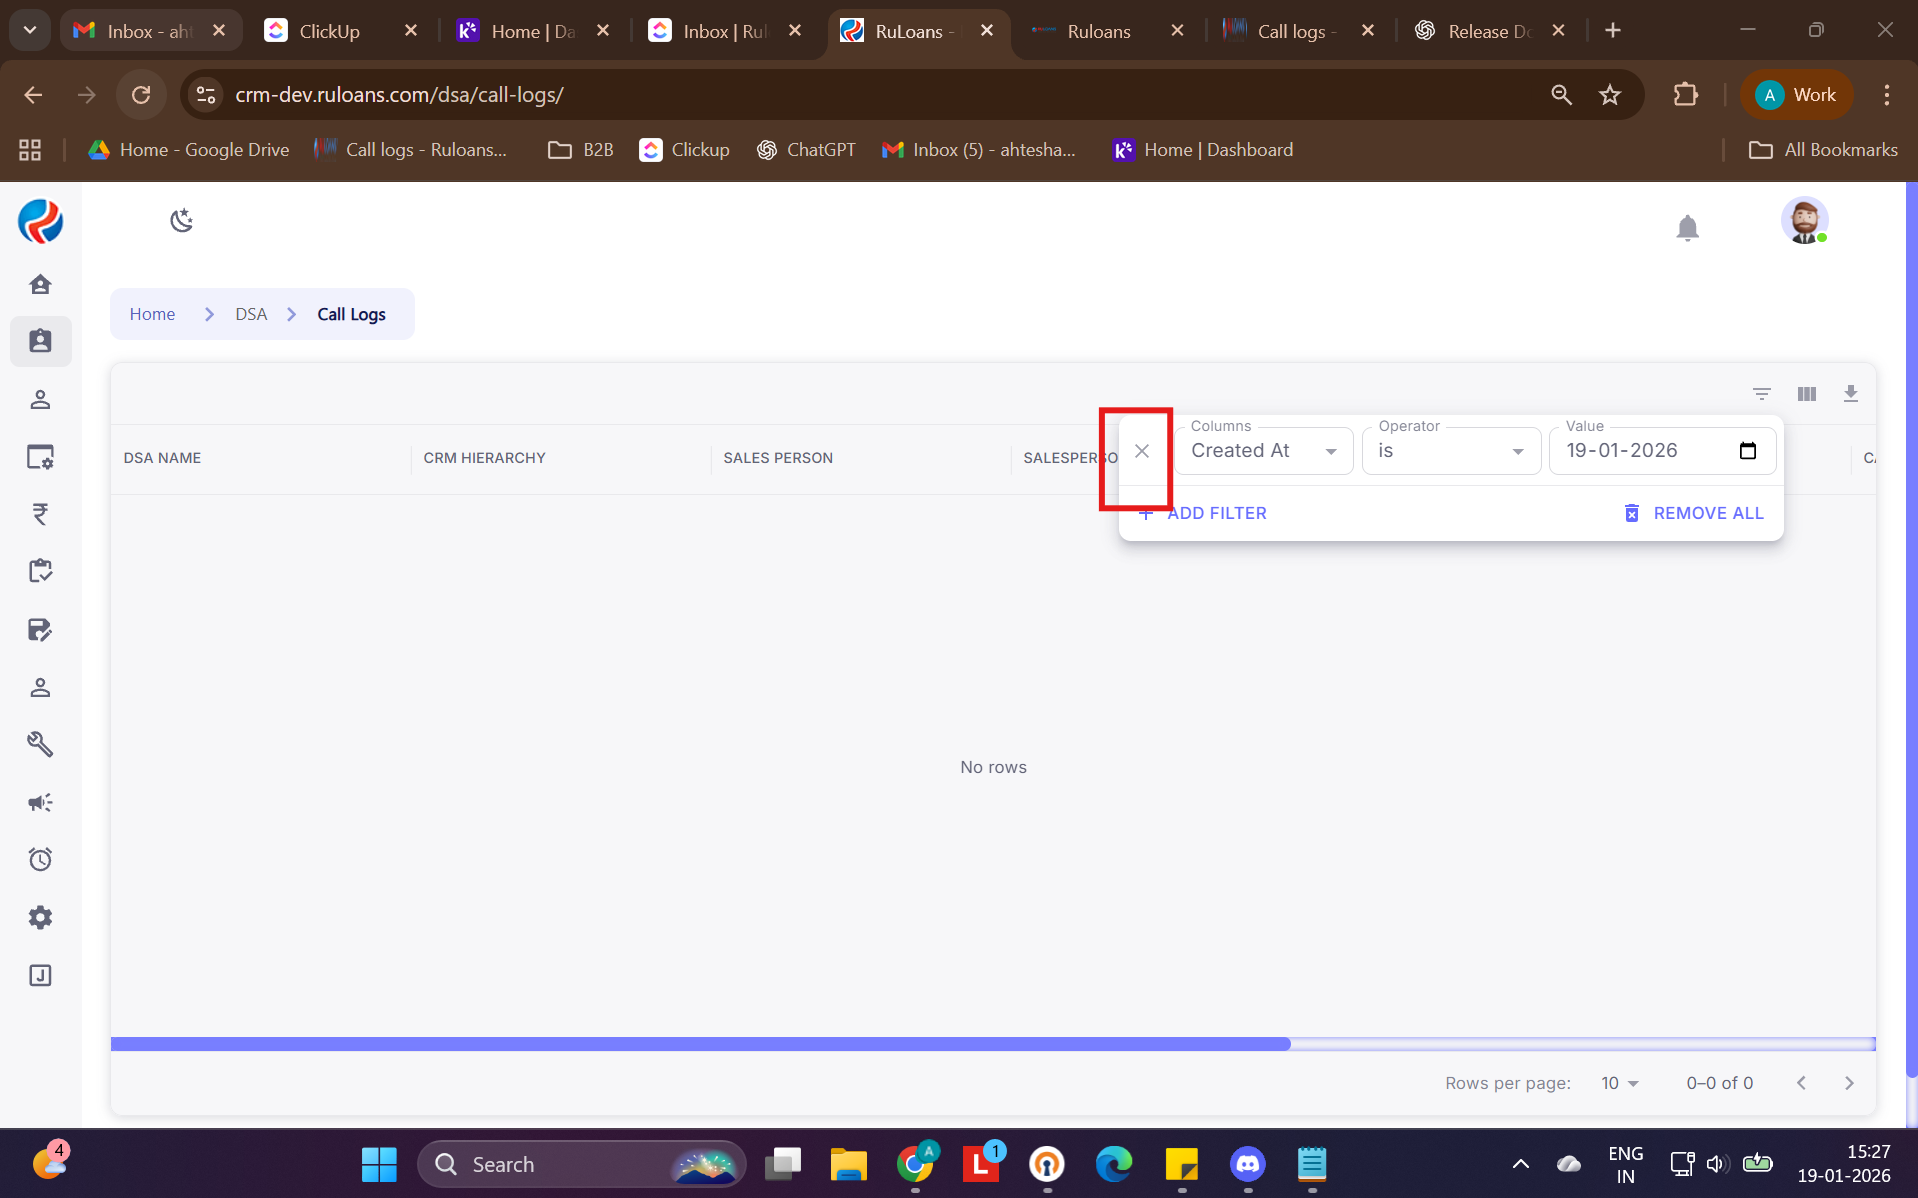This screenshot has height=1198, width=1918.
Task: Open the settings gear in sidebar
Action: (40, 918)
